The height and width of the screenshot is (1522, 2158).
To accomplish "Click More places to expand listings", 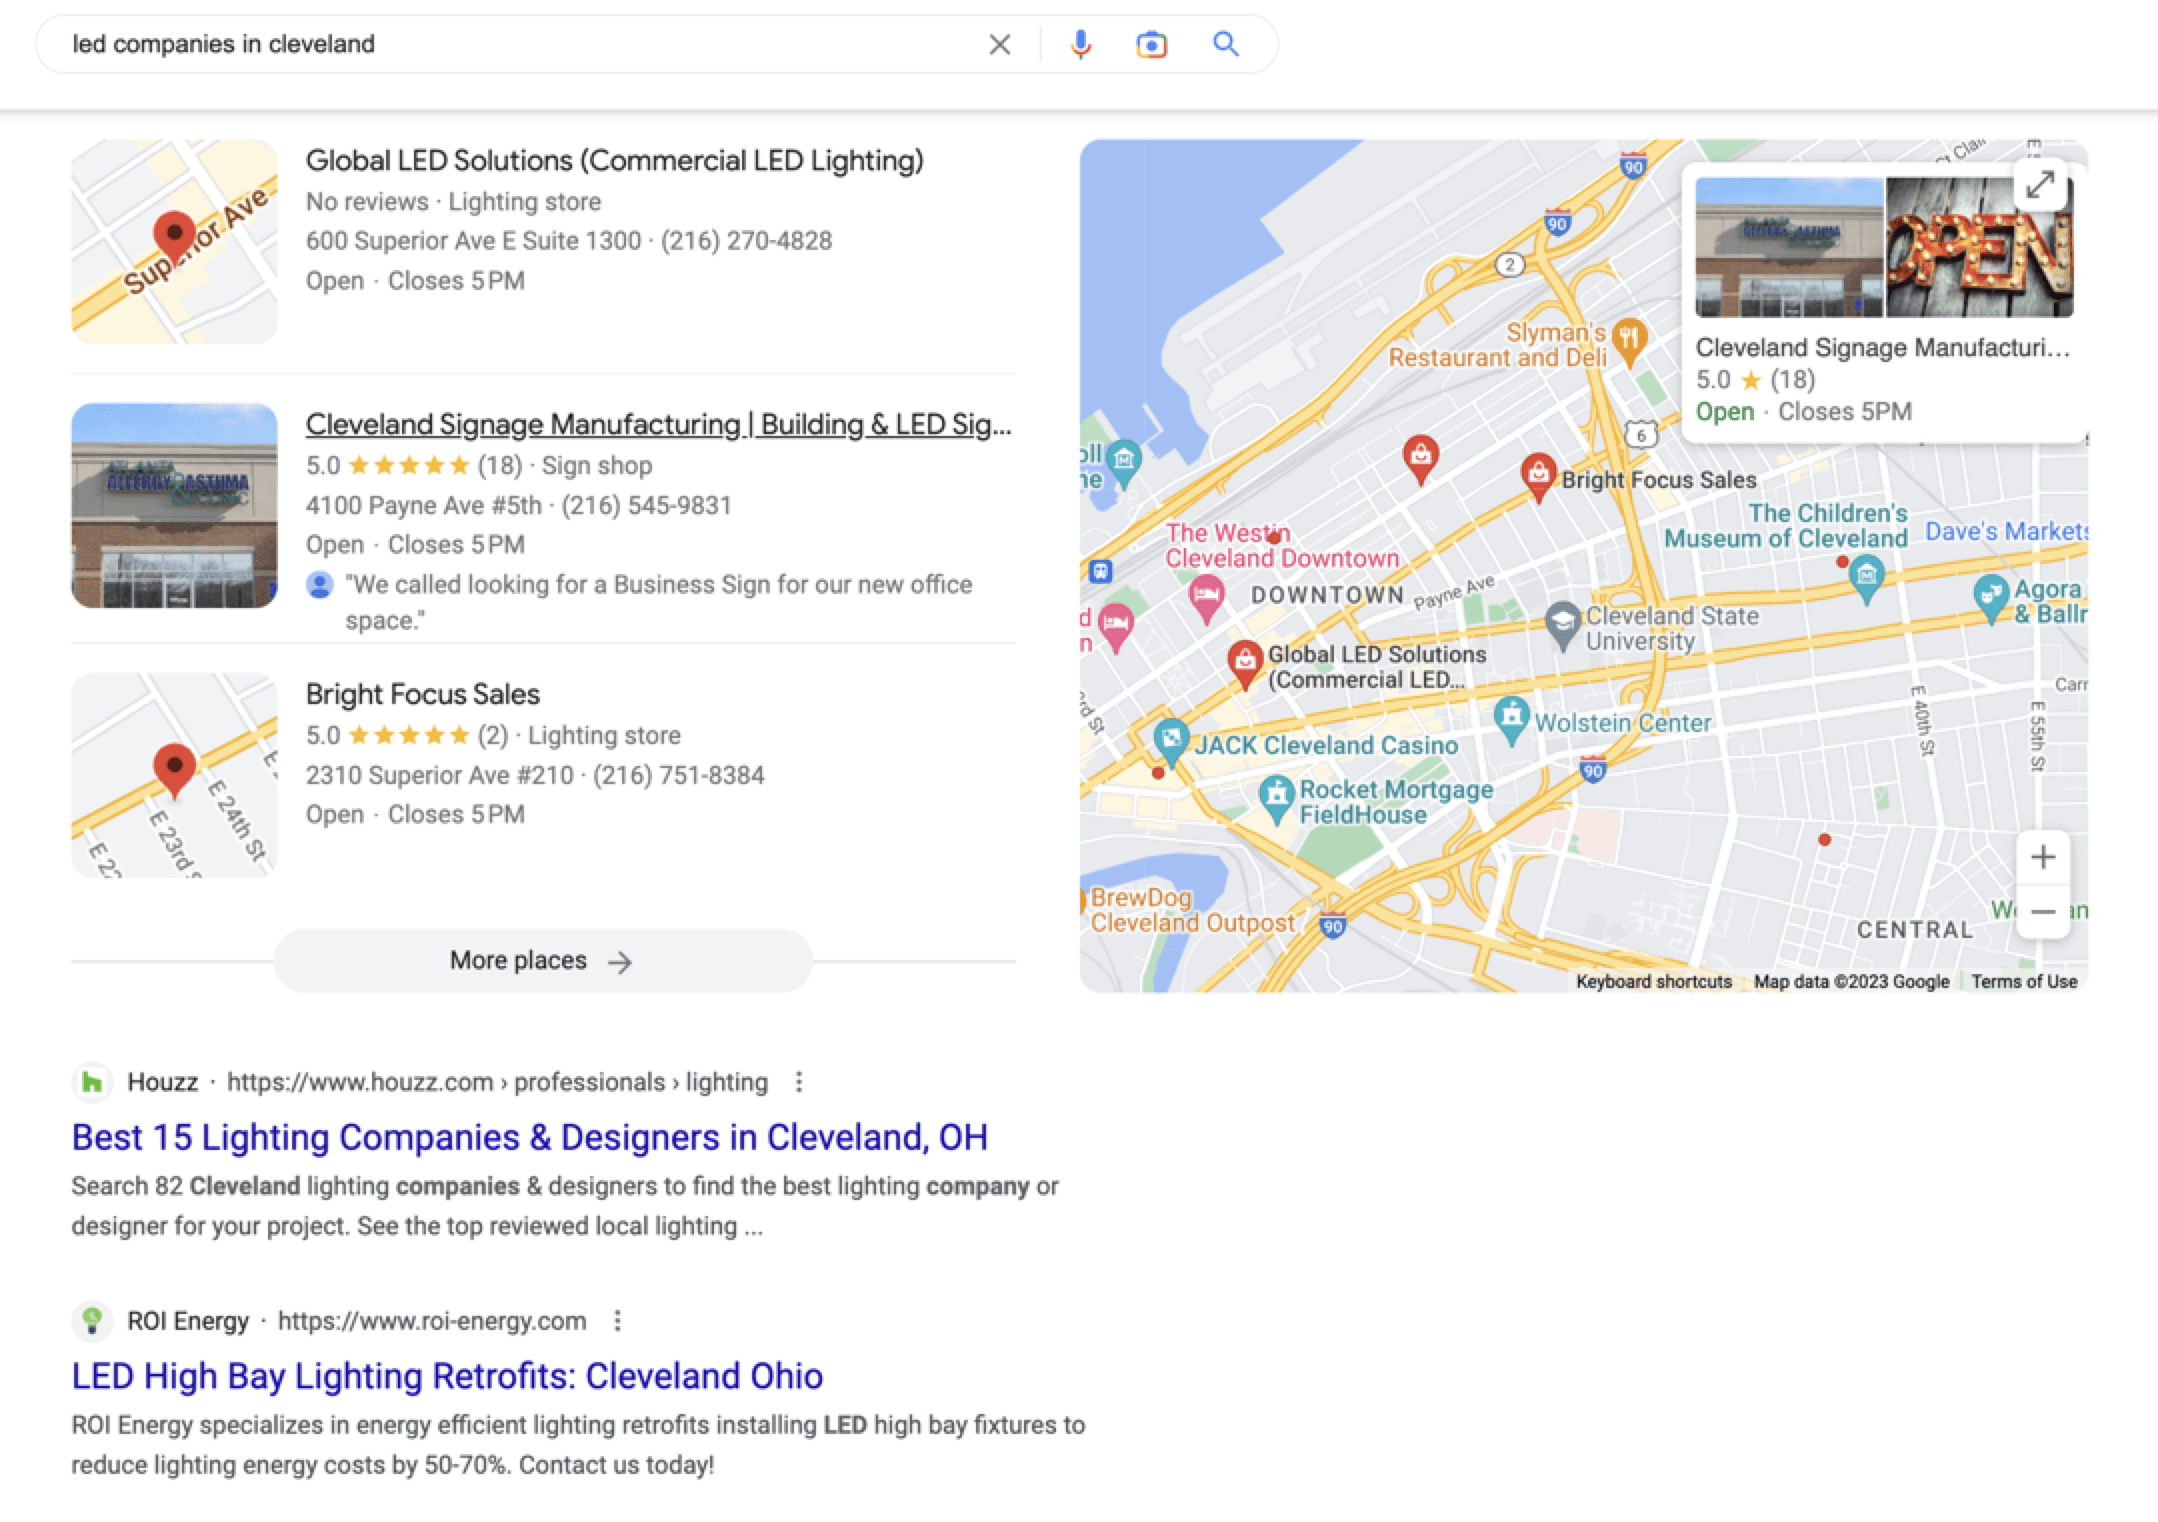I will [x=540, y=960].
